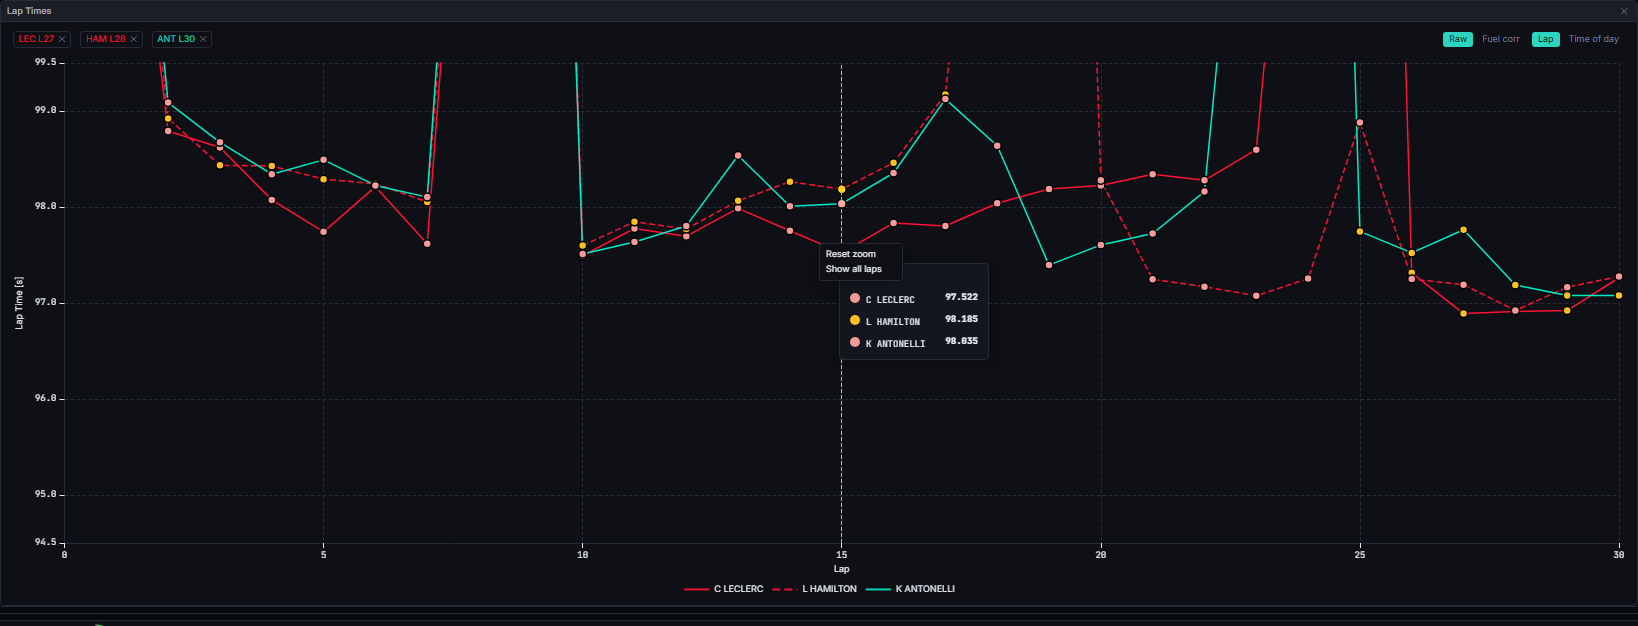Image resolution: width=1638 pixels, height=626 pixels.
Task: Switch to Raw lap times
Action: [1458, 39]
